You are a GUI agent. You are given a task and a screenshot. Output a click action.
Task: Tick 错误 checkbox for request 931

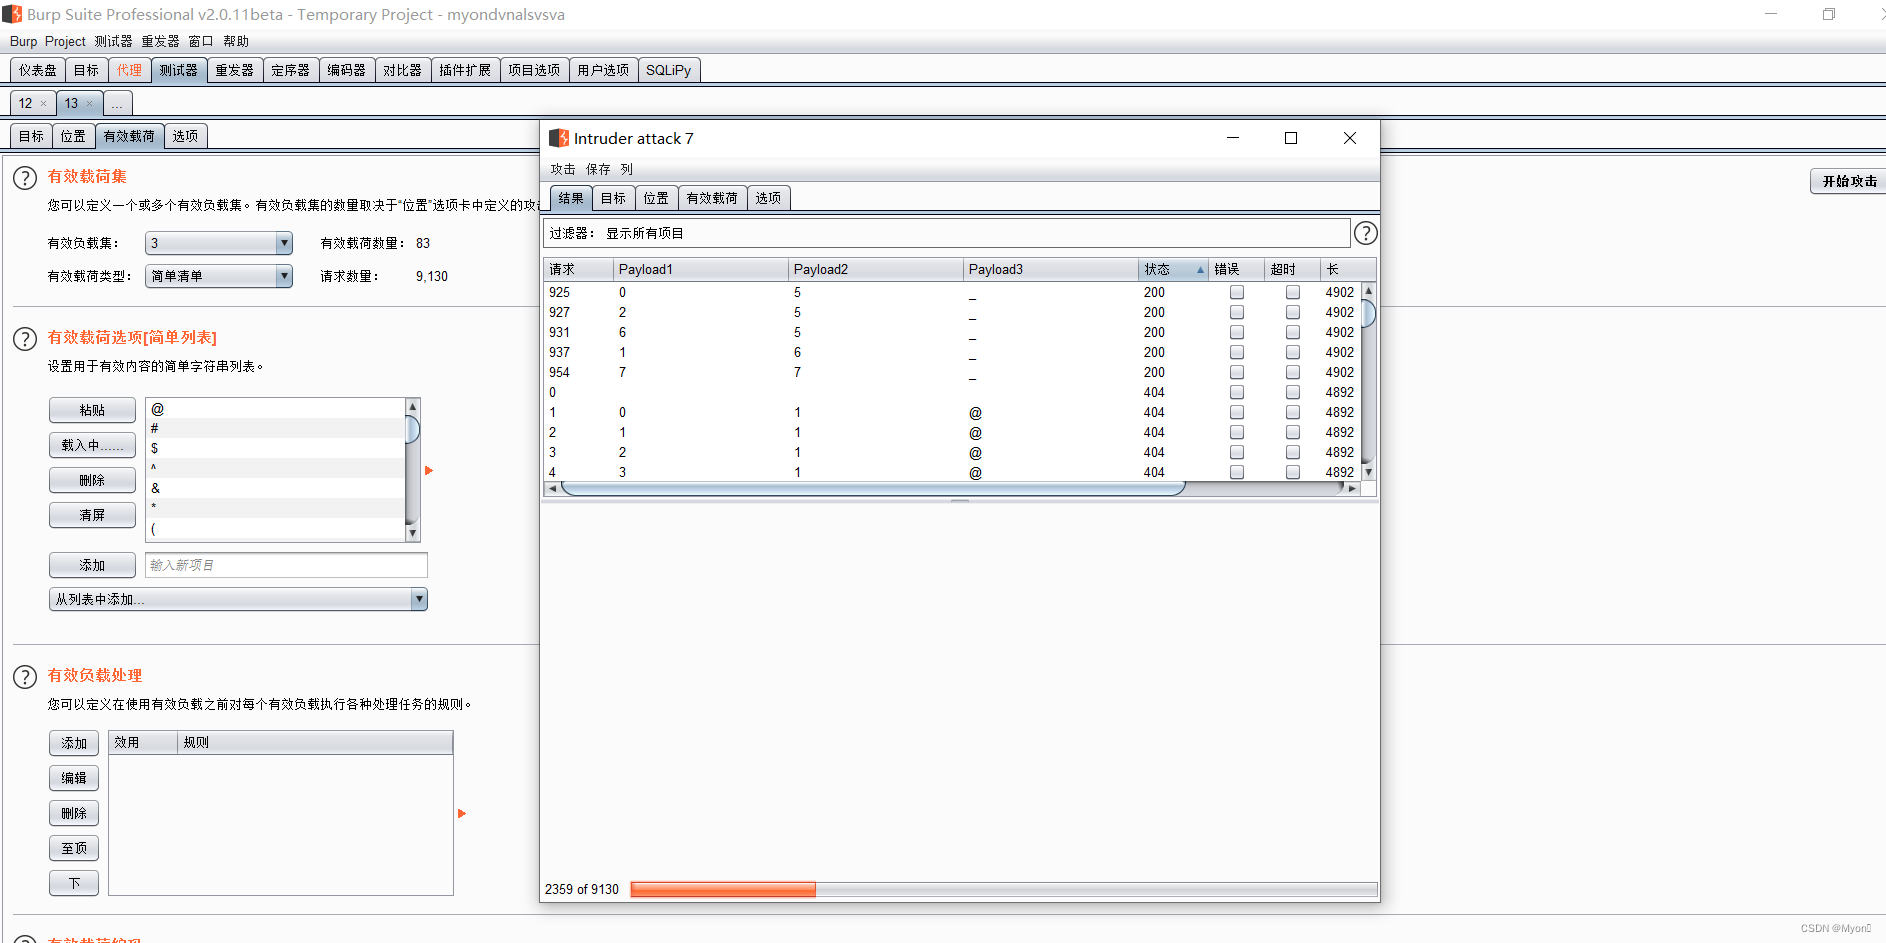(x=1237, y=332)
